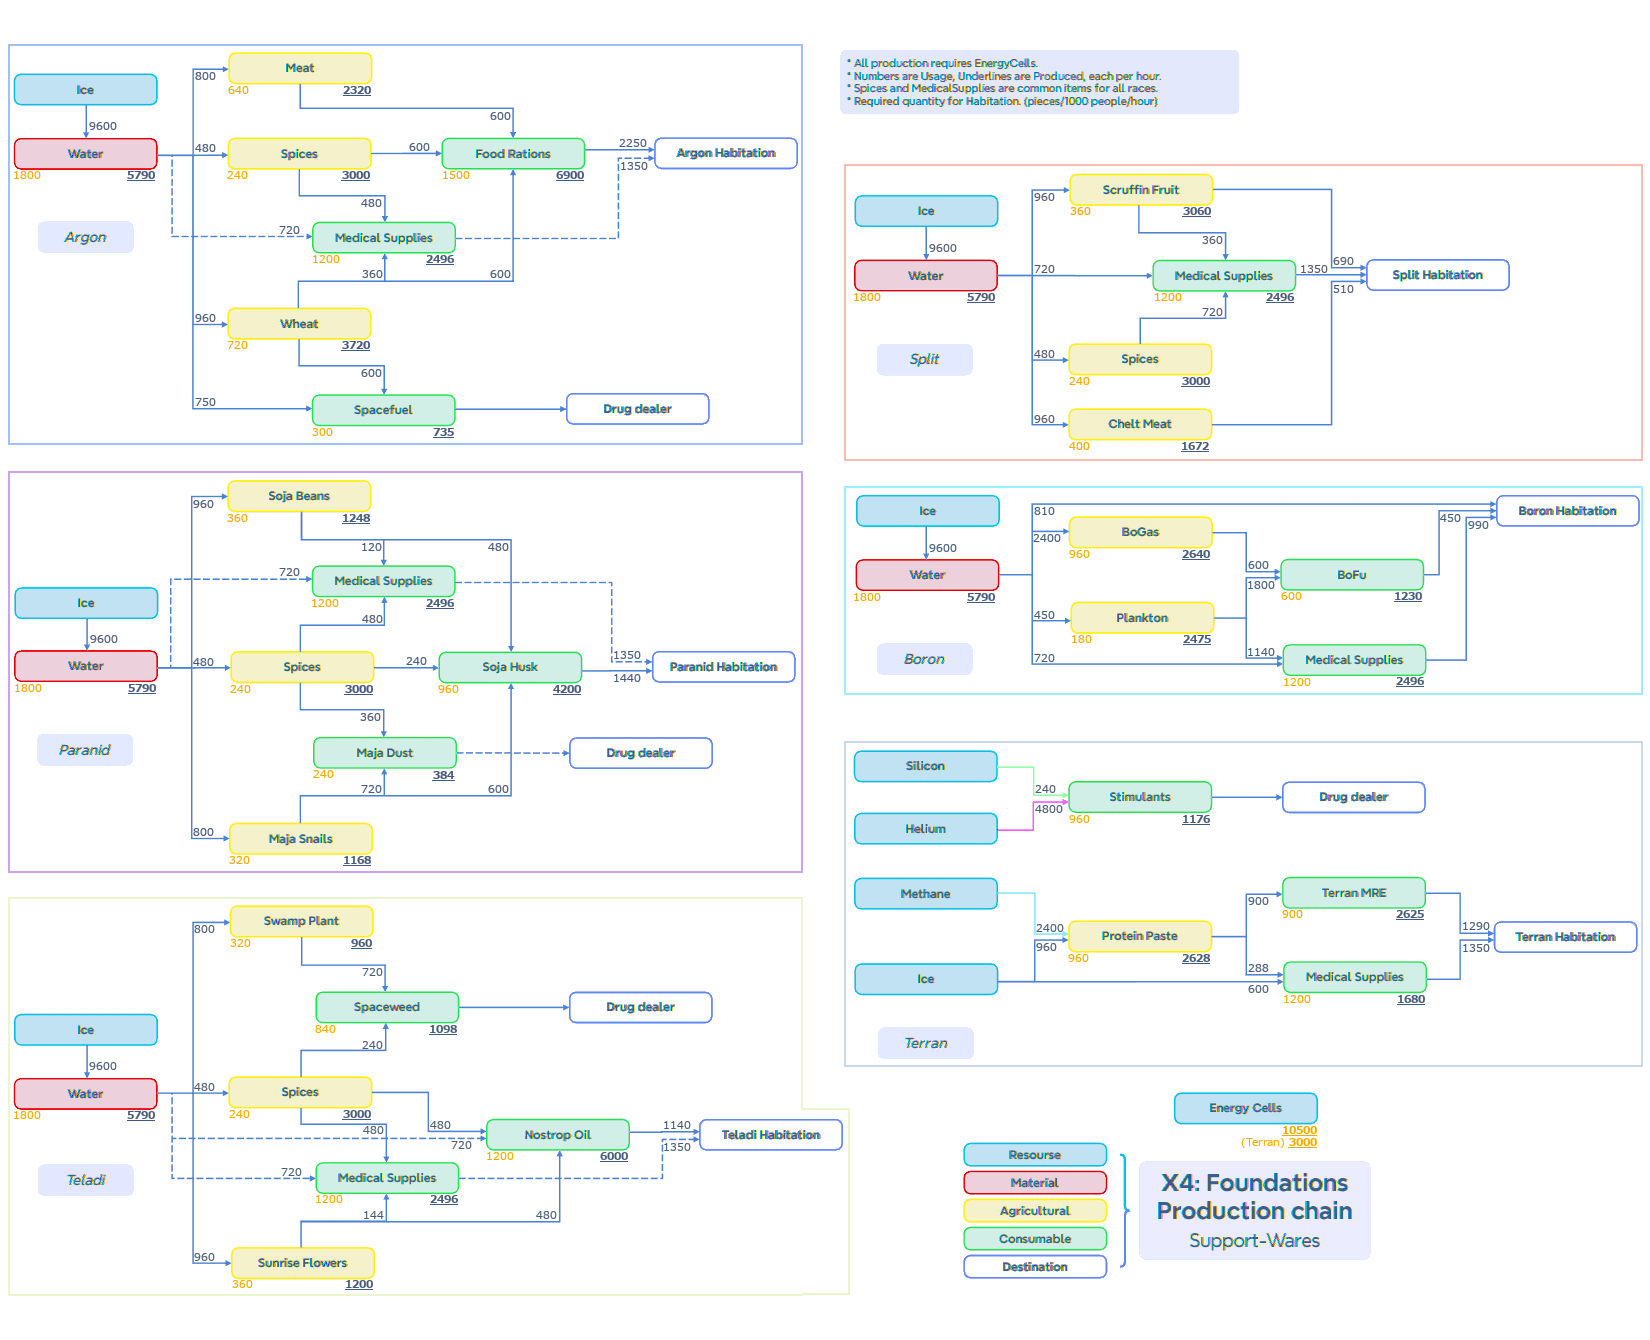Click the Terran MRE node
1650x1340 pixels.
[x=1353, y=893]
